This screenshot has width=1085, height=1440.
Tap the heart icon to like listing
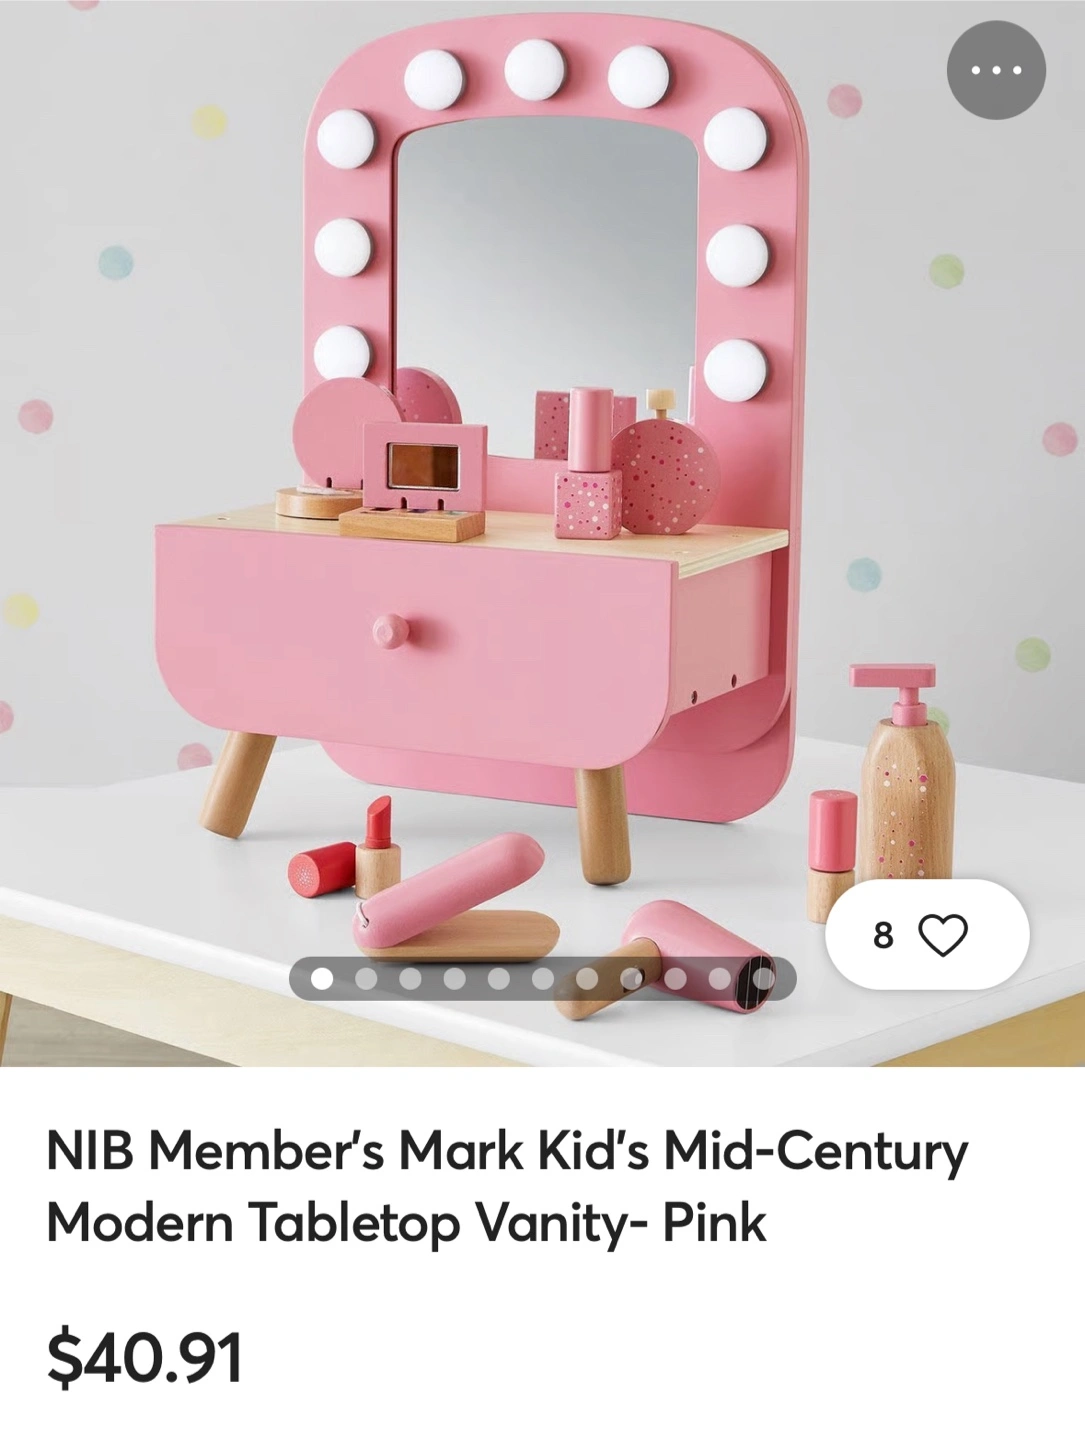click(x=943, y=935)
